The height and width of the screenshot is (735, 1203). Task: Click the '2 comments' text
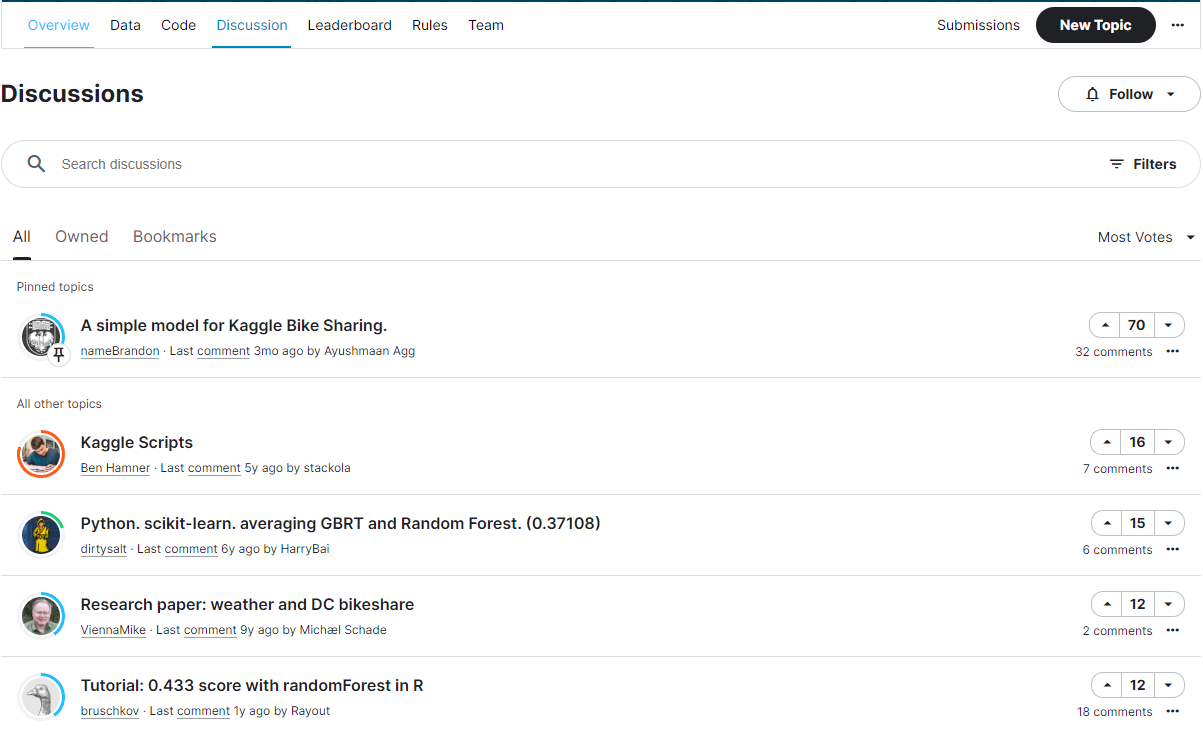click(1118, 631)
